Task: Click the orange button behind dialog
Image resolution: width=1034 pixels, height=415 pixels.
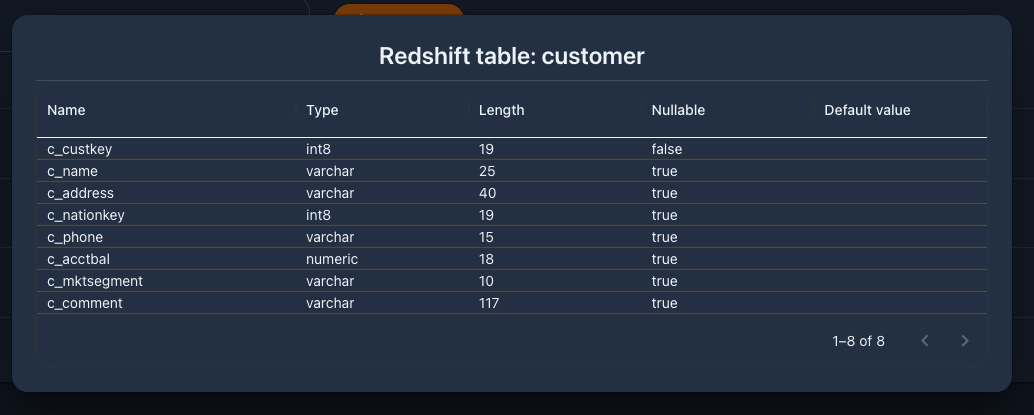Action: point(399,10)
